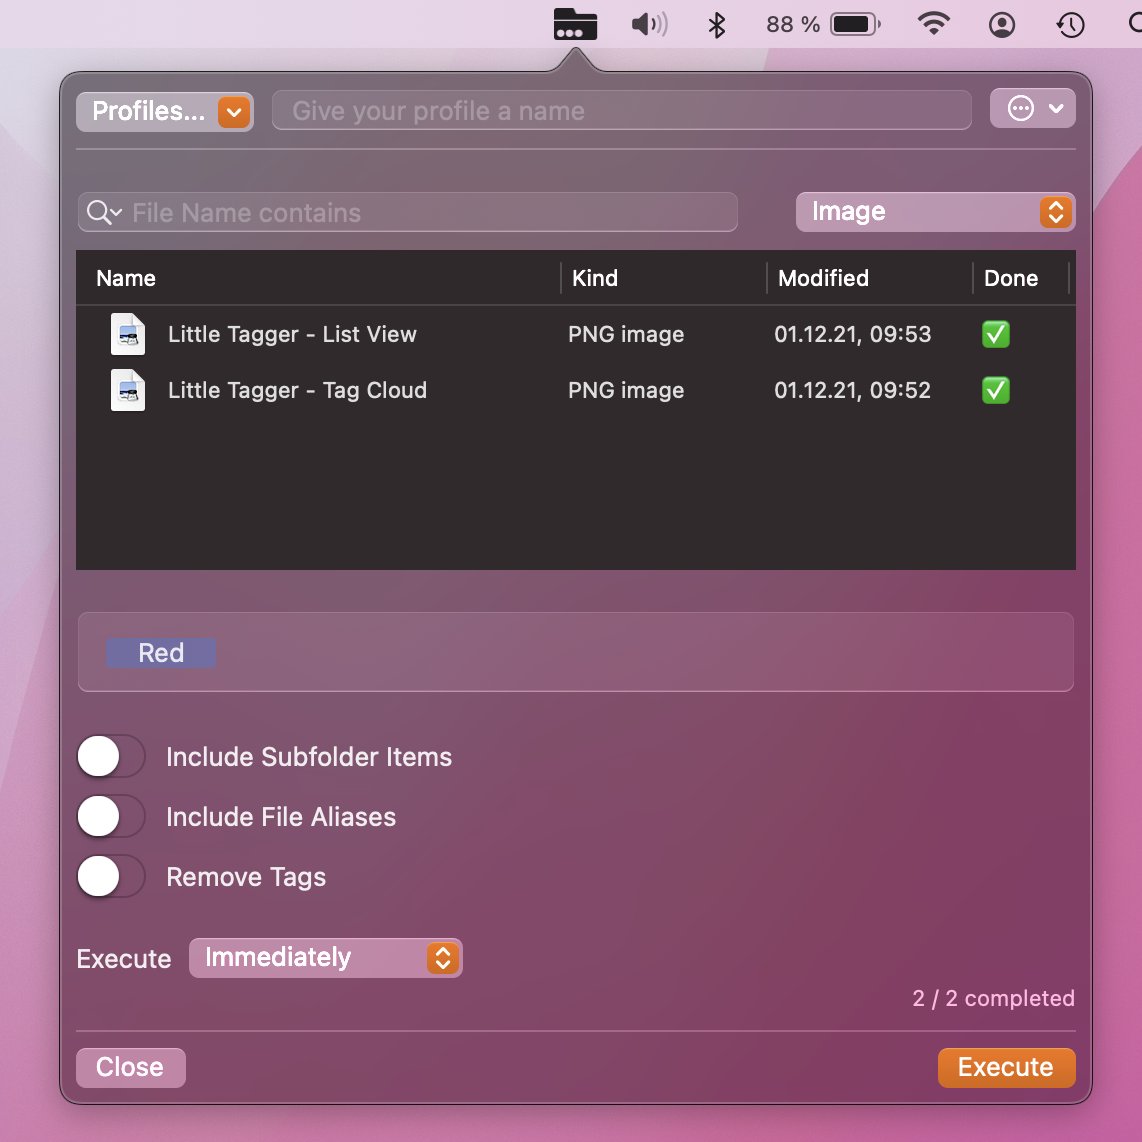Viewport: 1142px width, 1142px height.
Task: Click PNG image kind in Tag Cloud row
Action: pyautogui.click(x=626, y=390)
